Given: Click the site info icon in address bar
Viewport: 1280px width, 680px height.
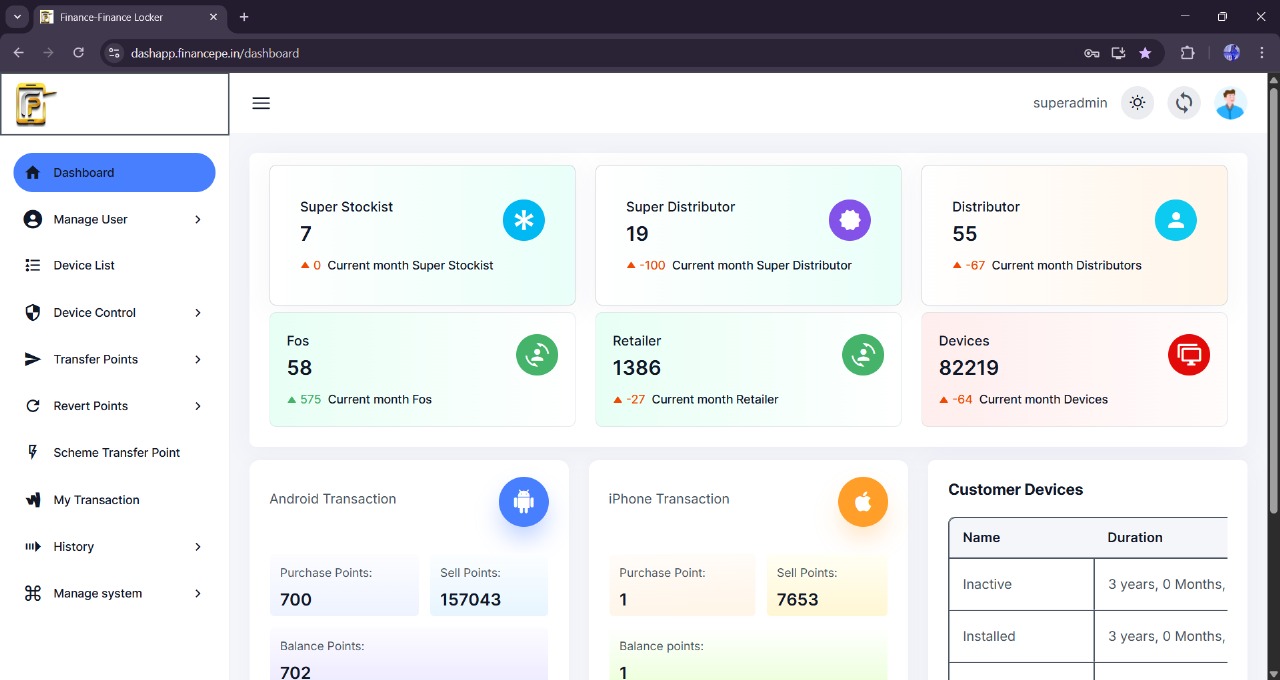Looking at the screenshot, I should coord(114,53).
